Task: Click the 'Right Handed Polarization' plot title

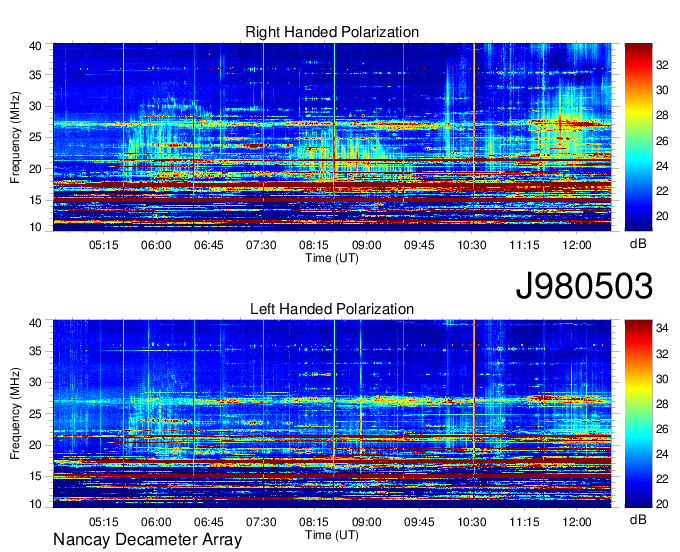Action: point(332,32)
